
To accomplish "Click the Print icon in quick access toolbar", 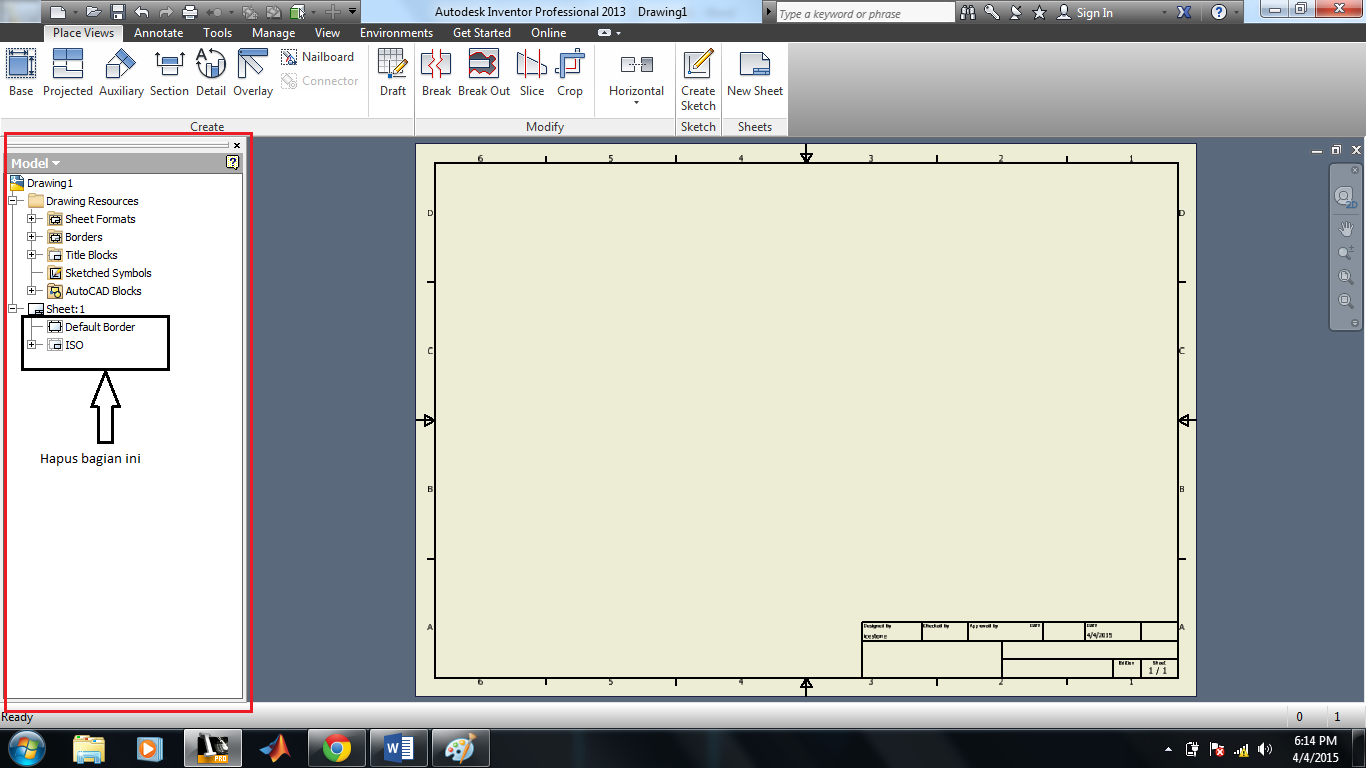I will tap(190, 12).
